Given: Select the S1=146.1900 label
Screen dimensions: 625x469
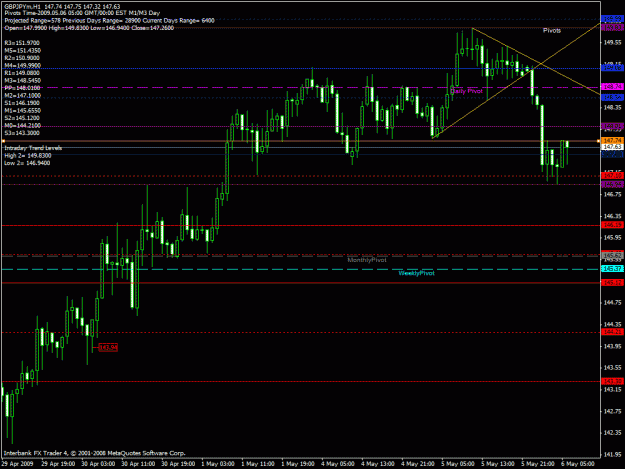Looking at the screenshot, I should (22, 103).
